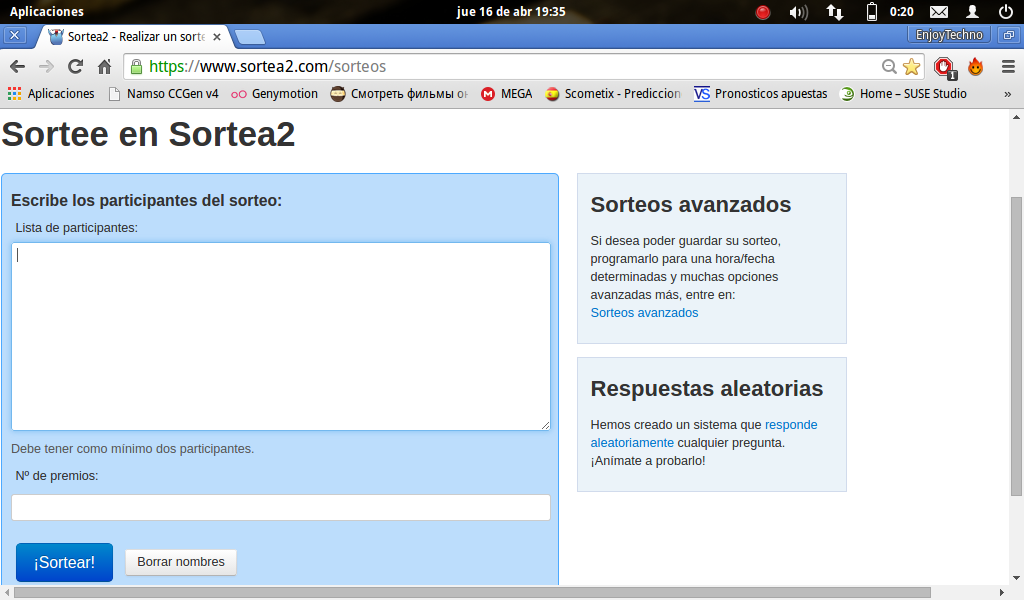Click the volume speaker icon in the tray
The image size is (1024, 600).
tap(800, 11)
